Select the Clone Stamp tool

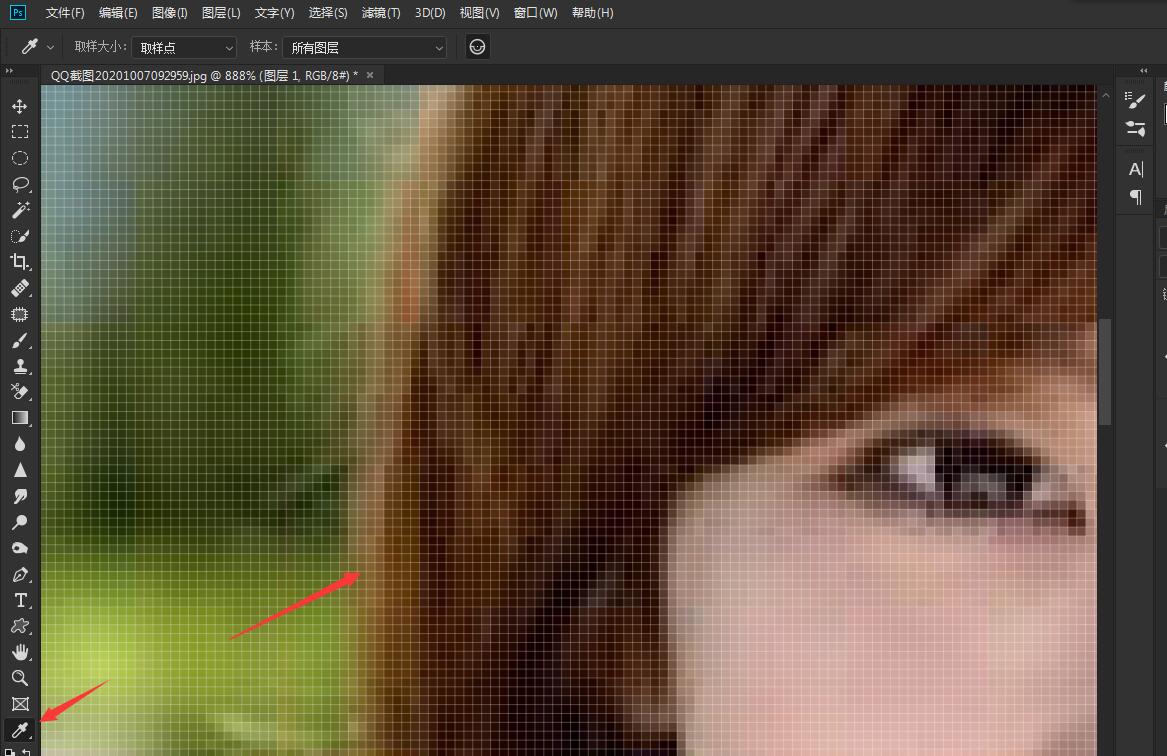click(20, 366)
